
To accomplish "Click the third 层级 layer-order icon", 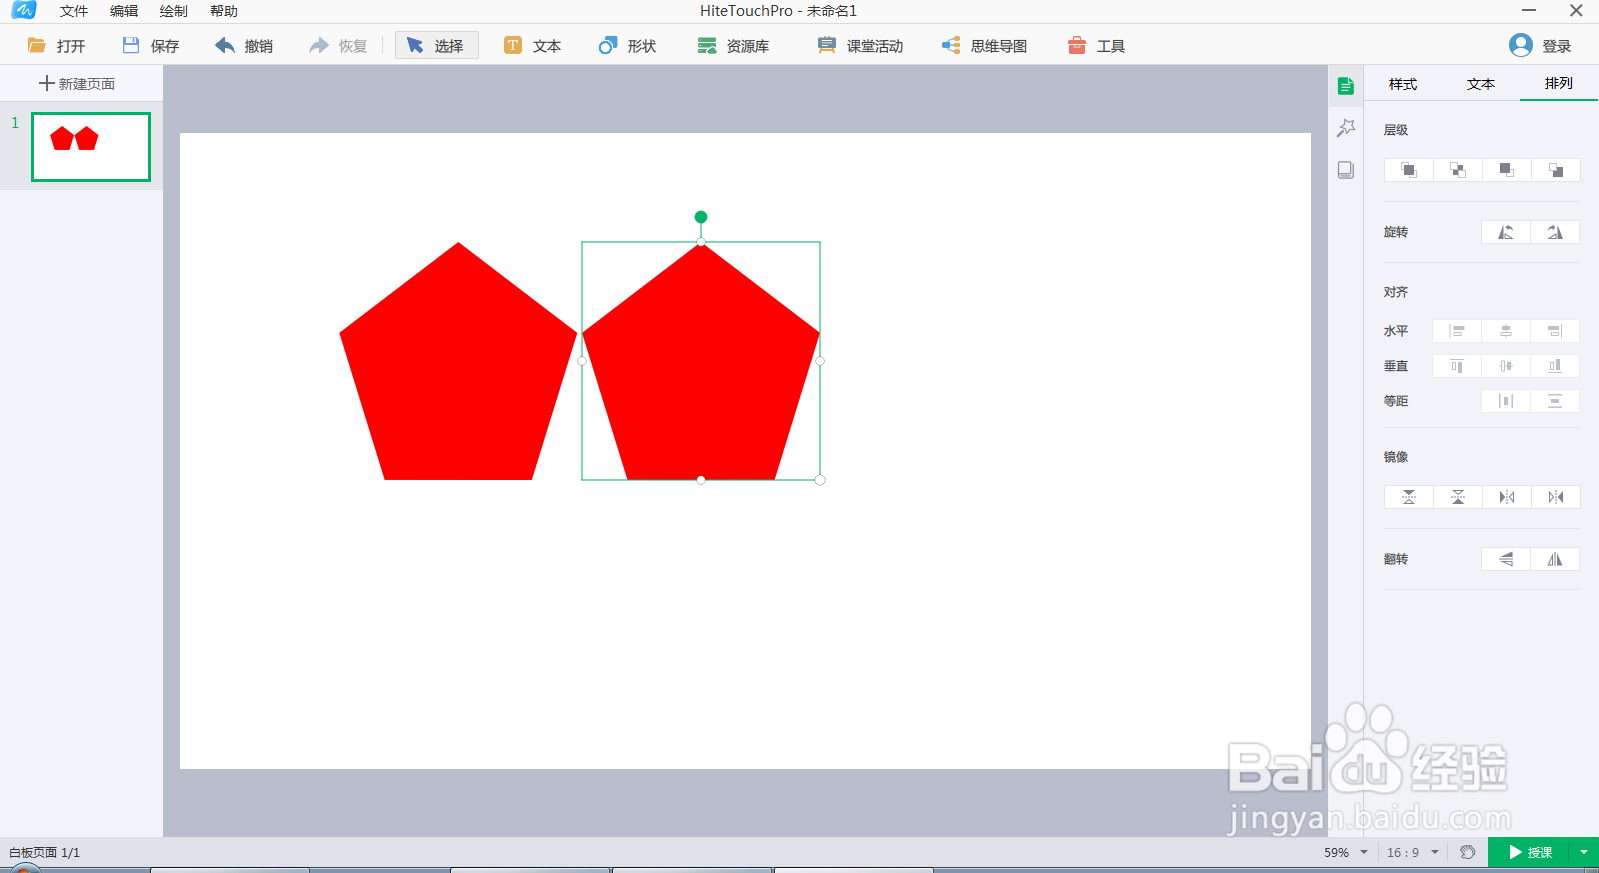I will [1507, 170].
